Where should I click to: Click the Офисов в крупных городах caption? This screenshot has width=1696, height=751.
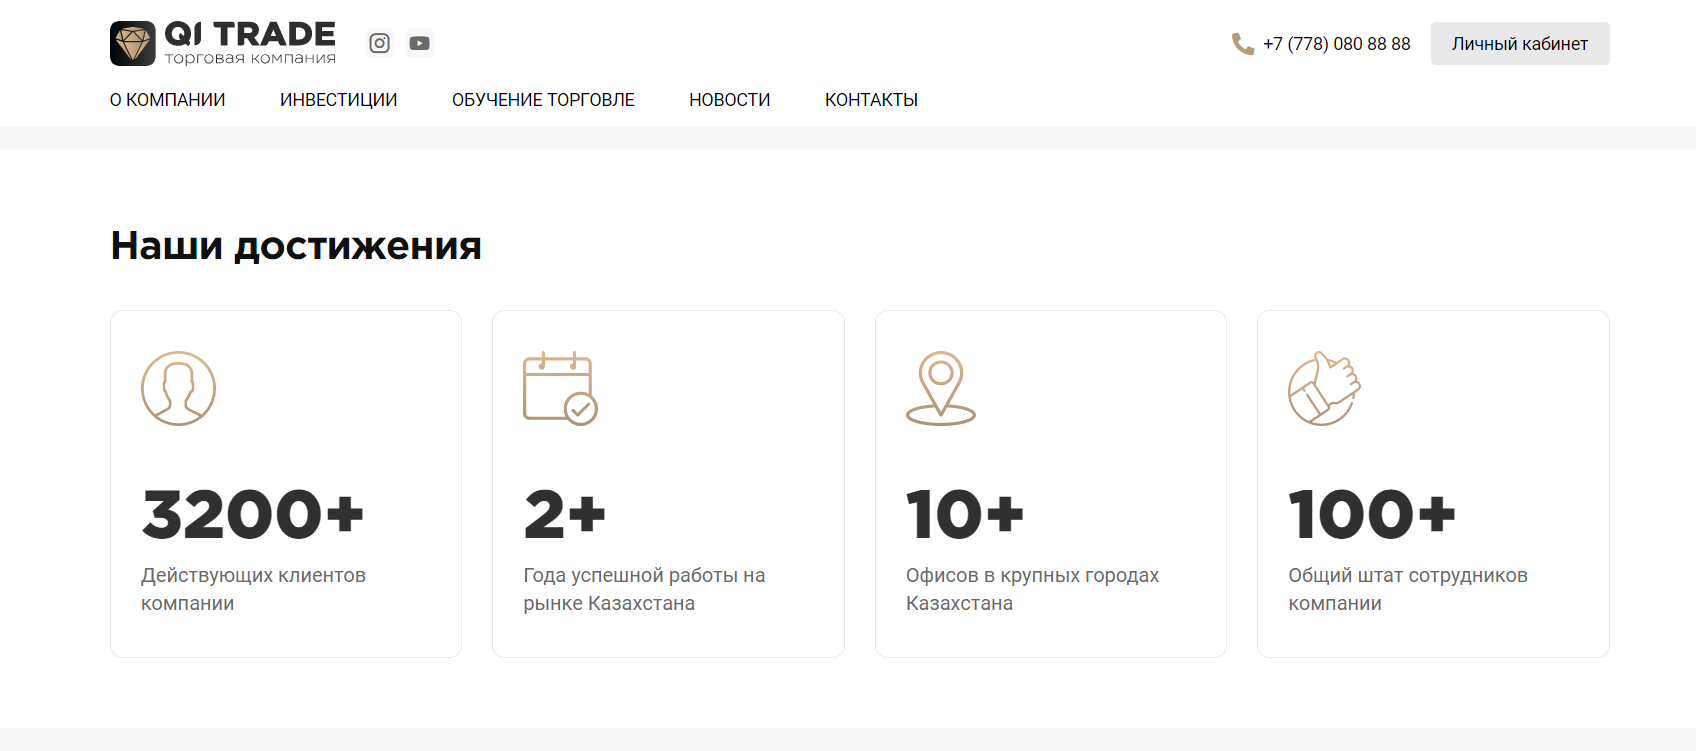(x=1033, y=589)
